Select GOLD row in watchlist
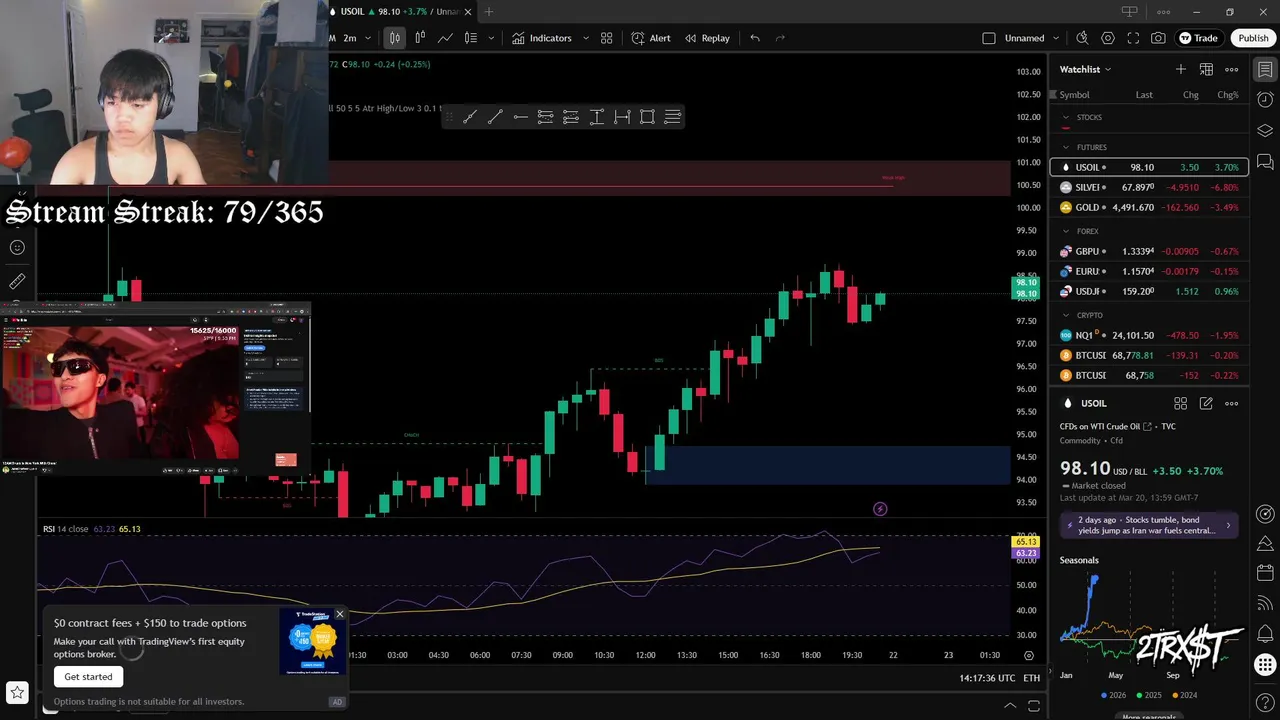Image resolution: width=1280 pixels, height=720 pixels. 1149,208
